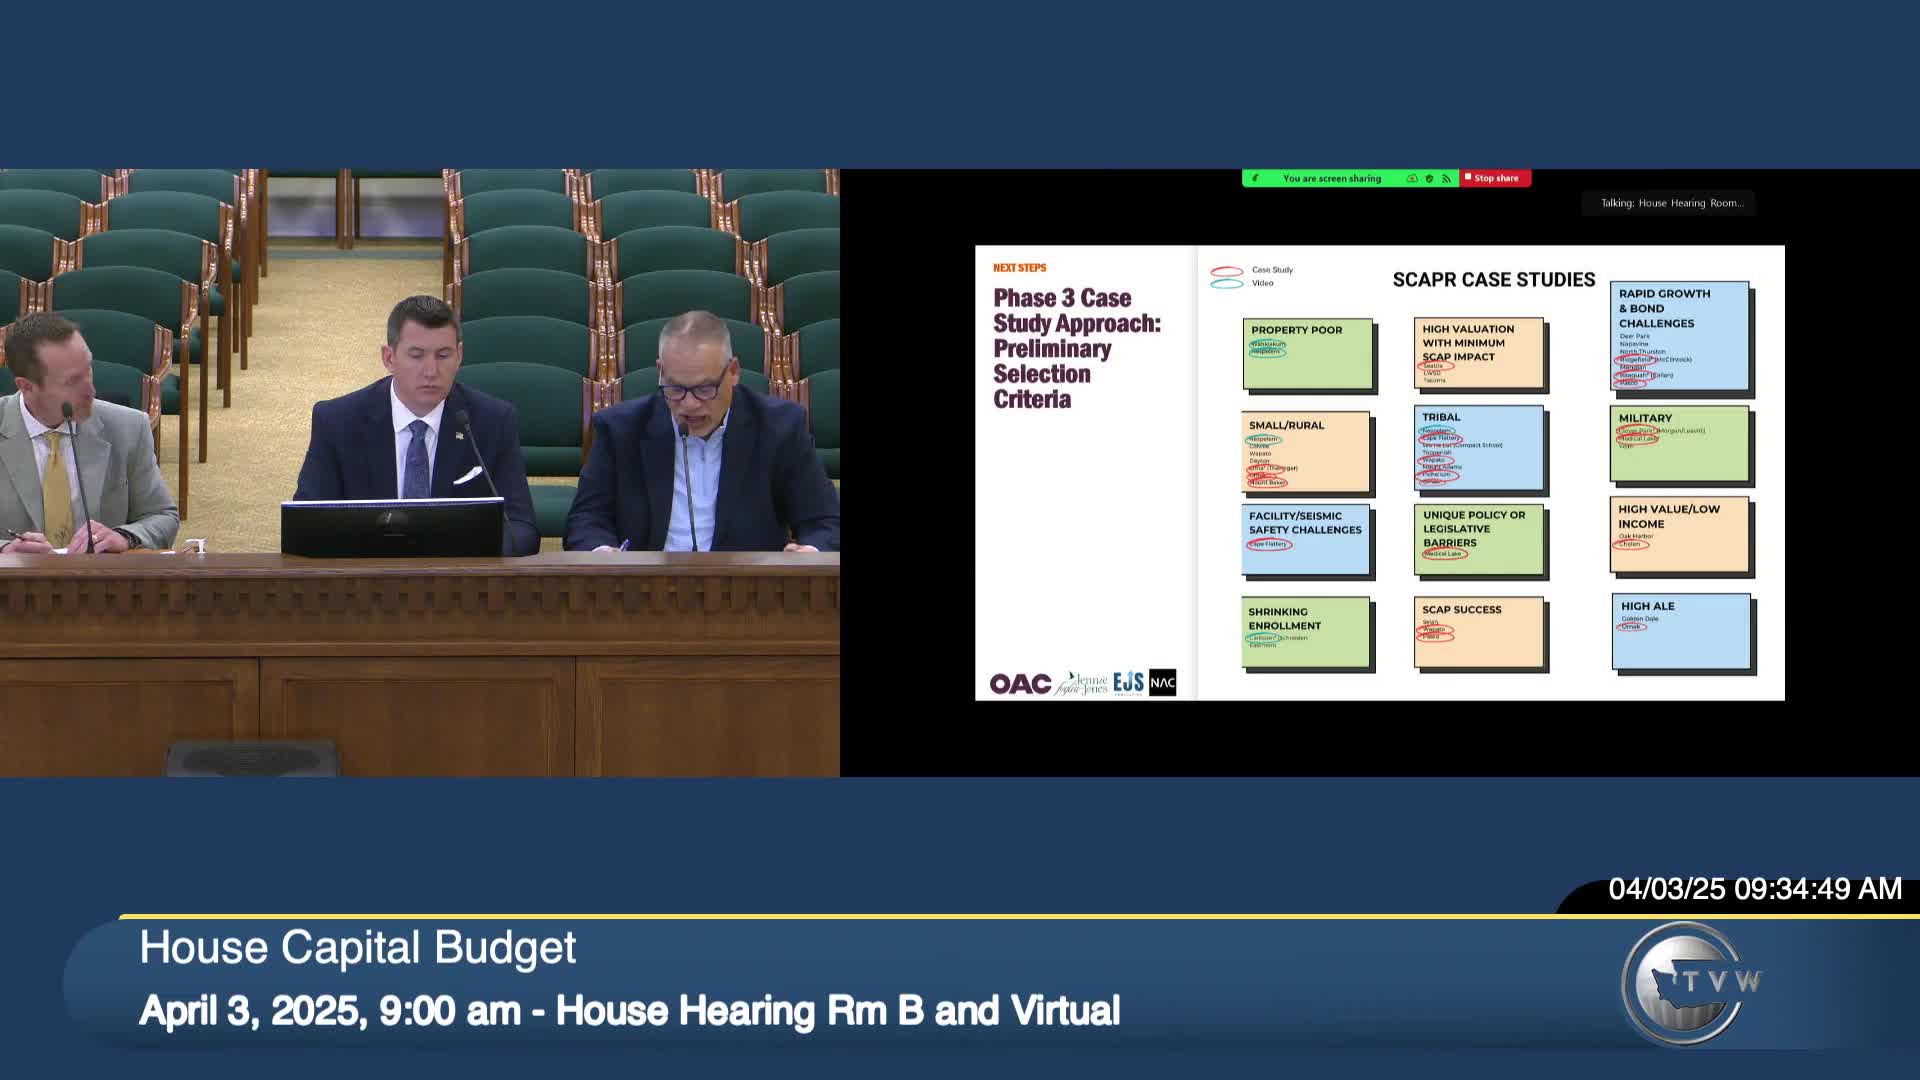The height and width of the screenshot is (1080, 1920).
Task: Click the SCAPR Case Studies heading
Action: [x=1493, y=280]
